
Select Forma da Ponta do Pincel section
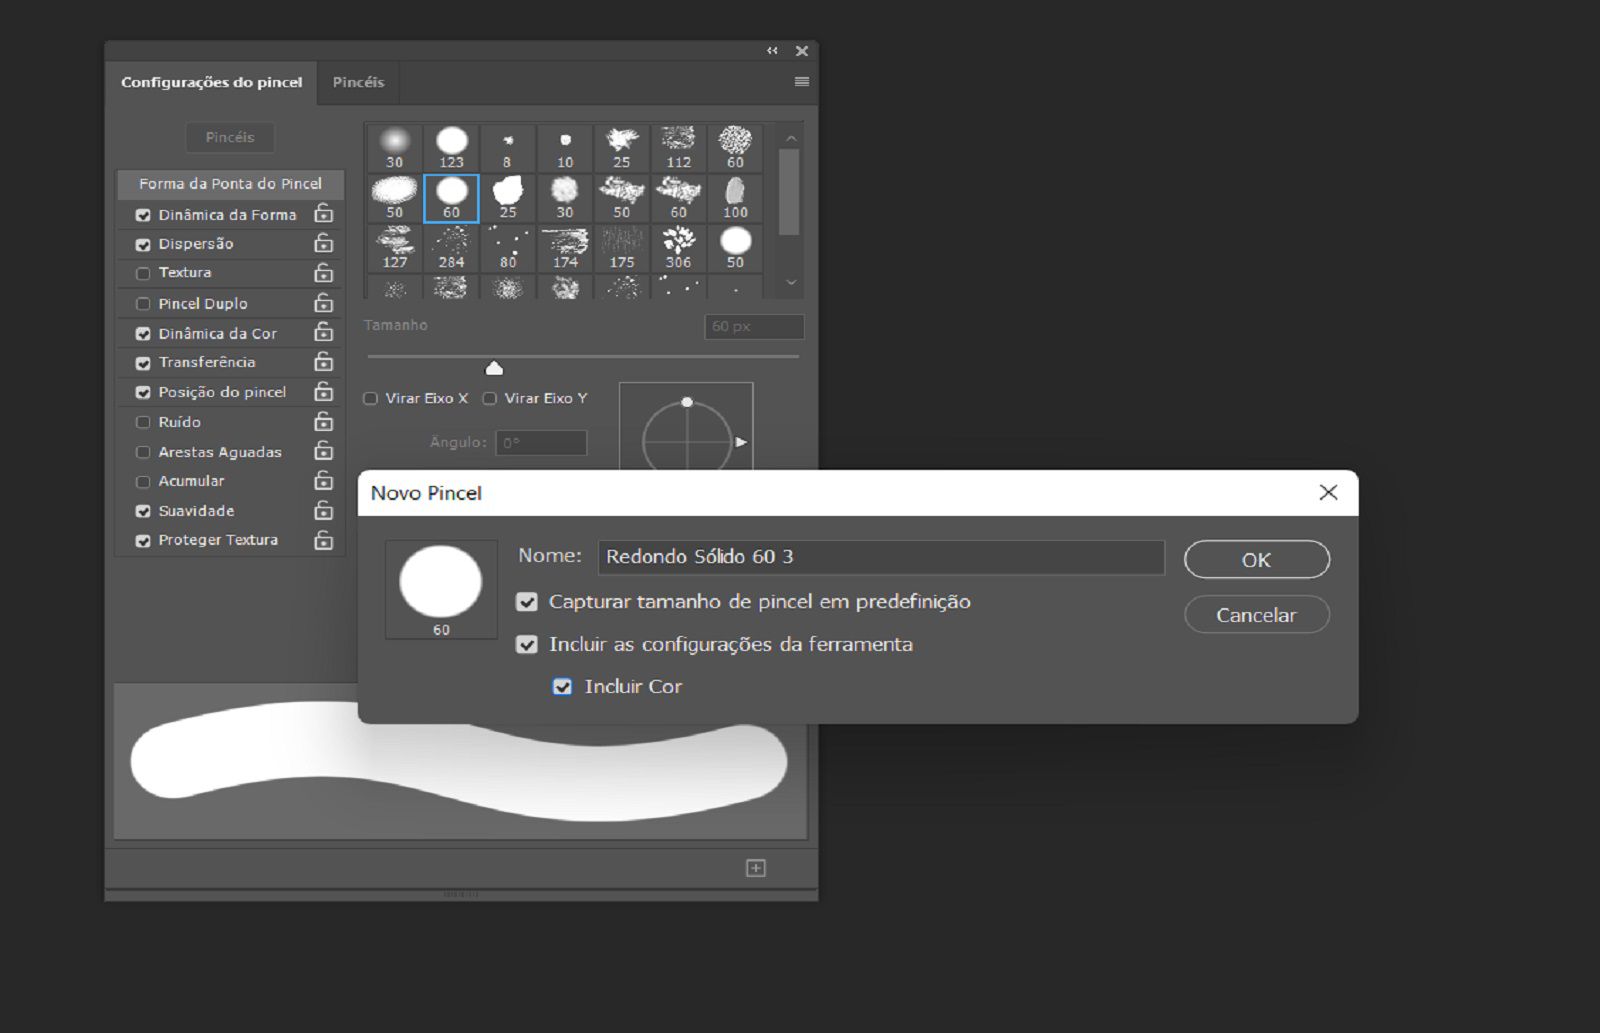(230, 184)
